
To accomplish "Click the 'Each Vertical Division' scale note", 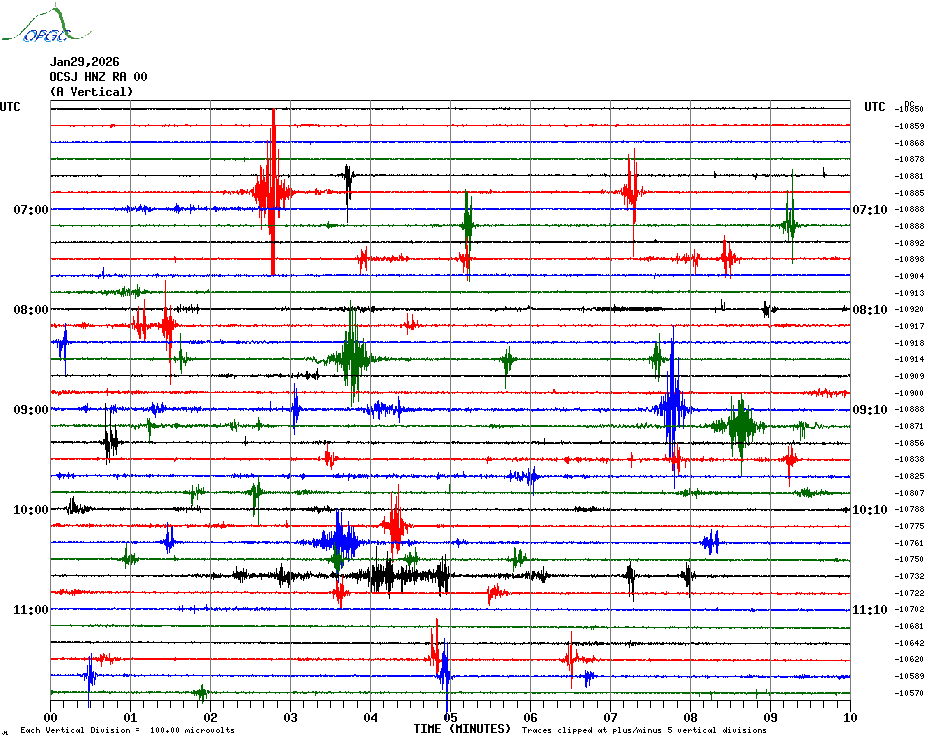I will tap(127, 730).
